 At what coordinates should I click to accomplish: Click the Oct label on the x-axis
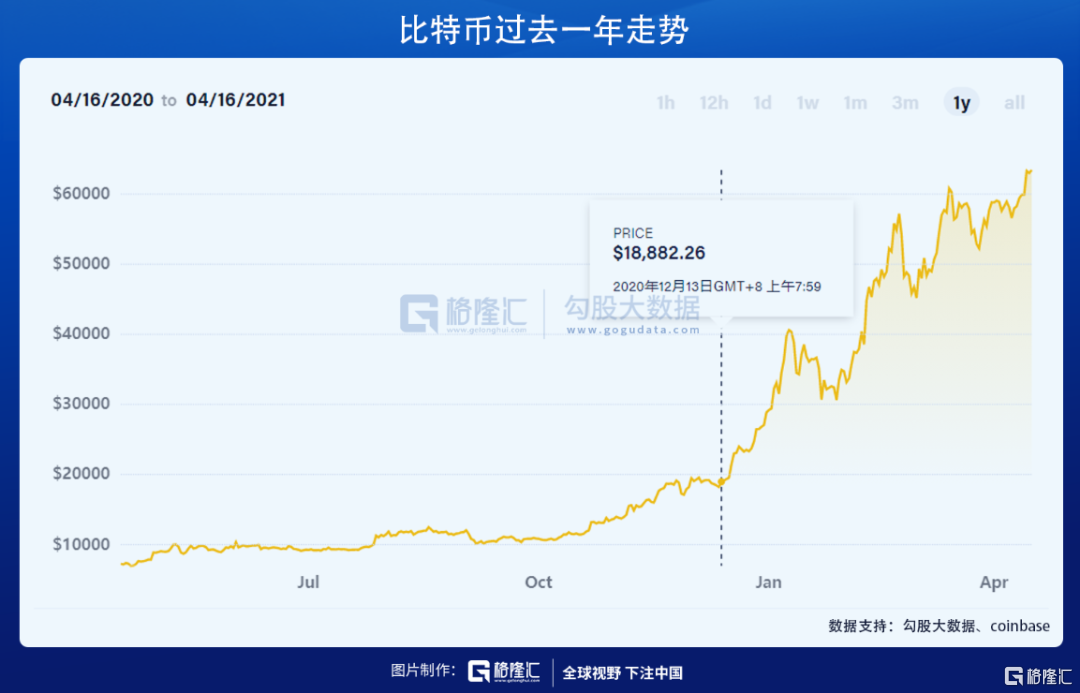(538, 582)
